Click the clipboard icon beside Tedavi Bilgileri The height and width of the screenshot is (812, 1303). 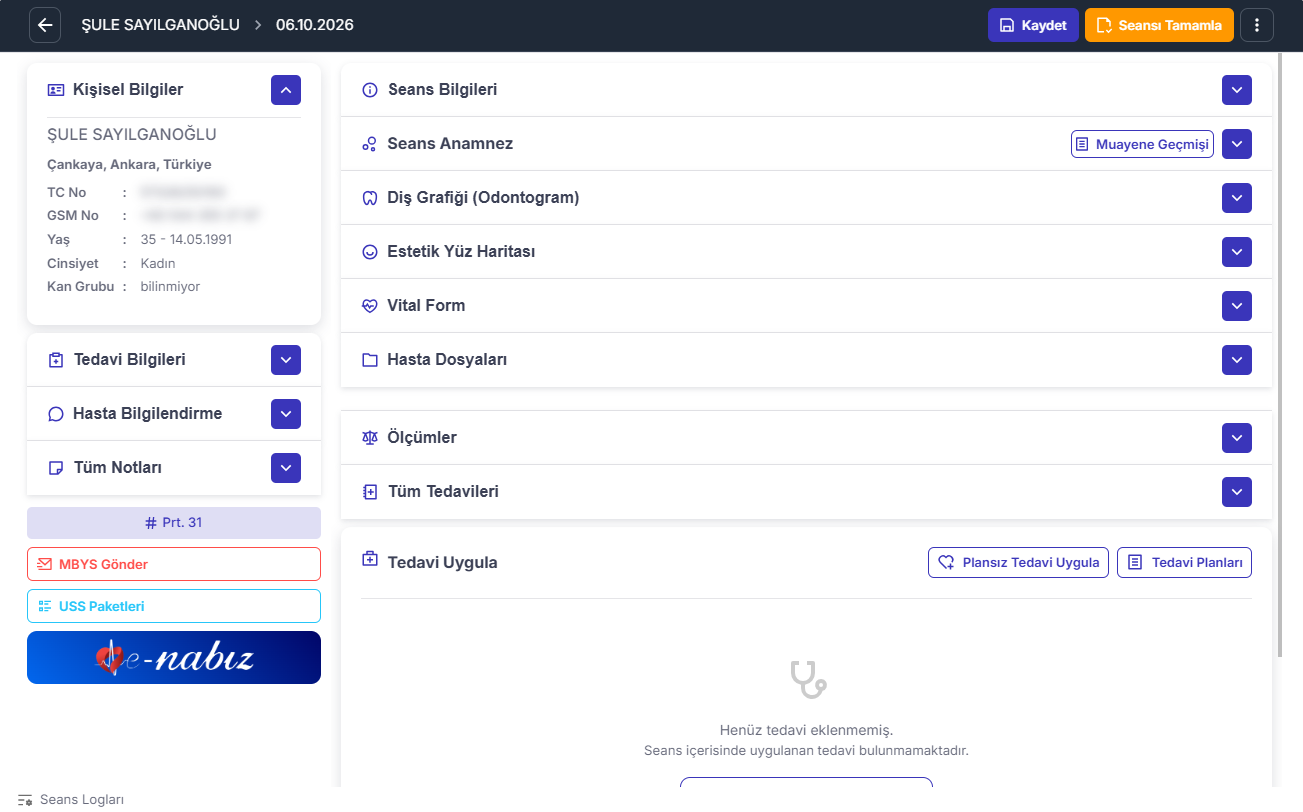click(x=56, y=360)
